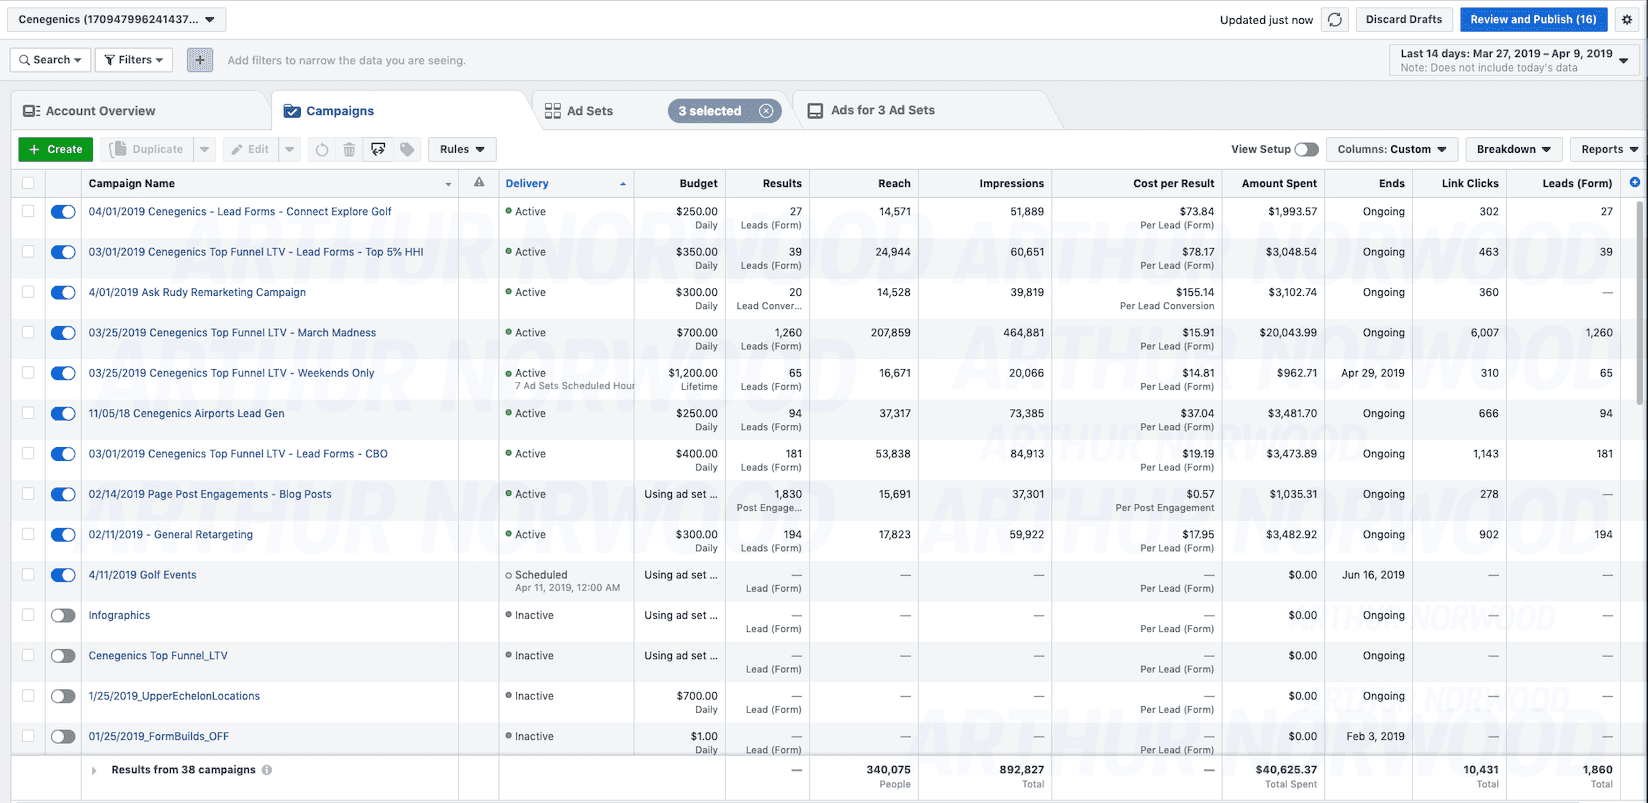Click the plus icon beside the Filters button
Viewport: 1648px width, 803px height.
(x=200, y=60)
